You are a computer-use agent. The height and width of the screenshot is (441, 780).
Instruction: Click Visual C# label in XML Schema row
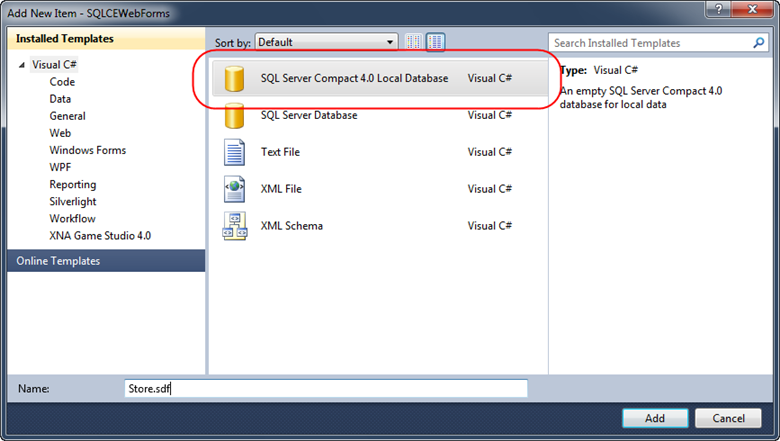(489, 226)
